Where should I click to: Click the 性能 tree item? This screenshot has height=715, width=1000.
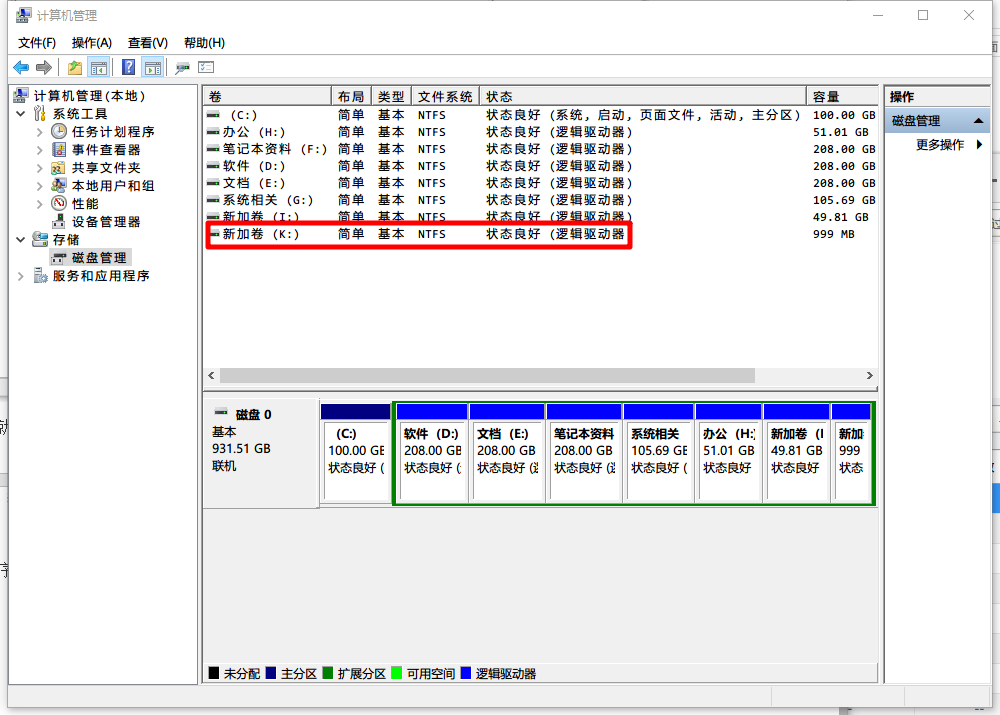(x=85, y=204)
